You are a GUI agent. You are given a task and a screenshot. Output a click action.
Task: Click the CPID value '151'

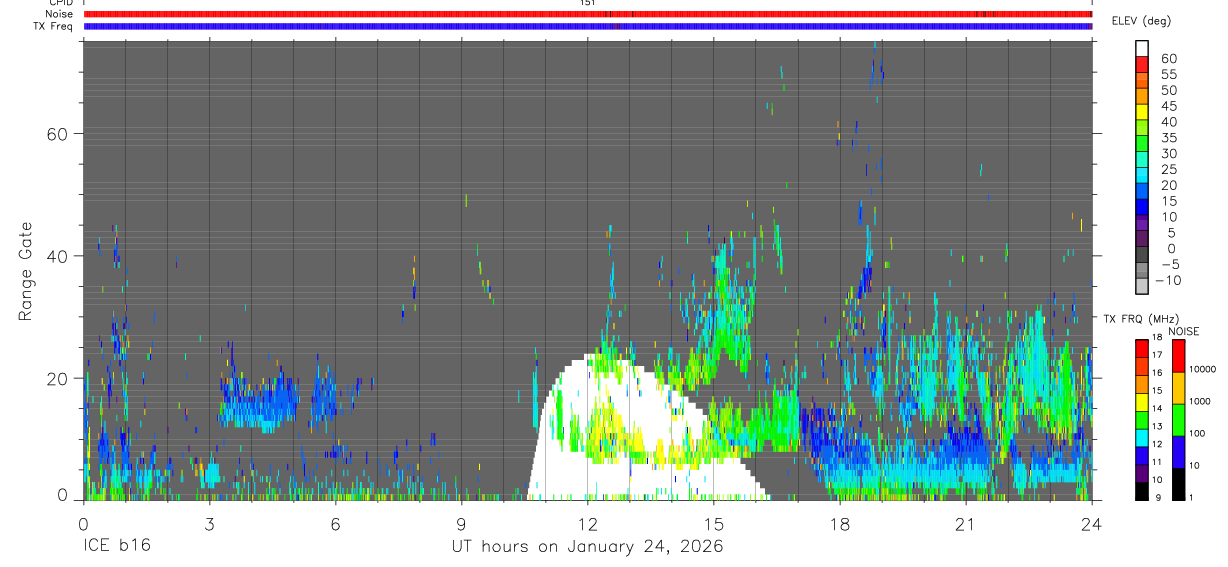pos(588,3)
